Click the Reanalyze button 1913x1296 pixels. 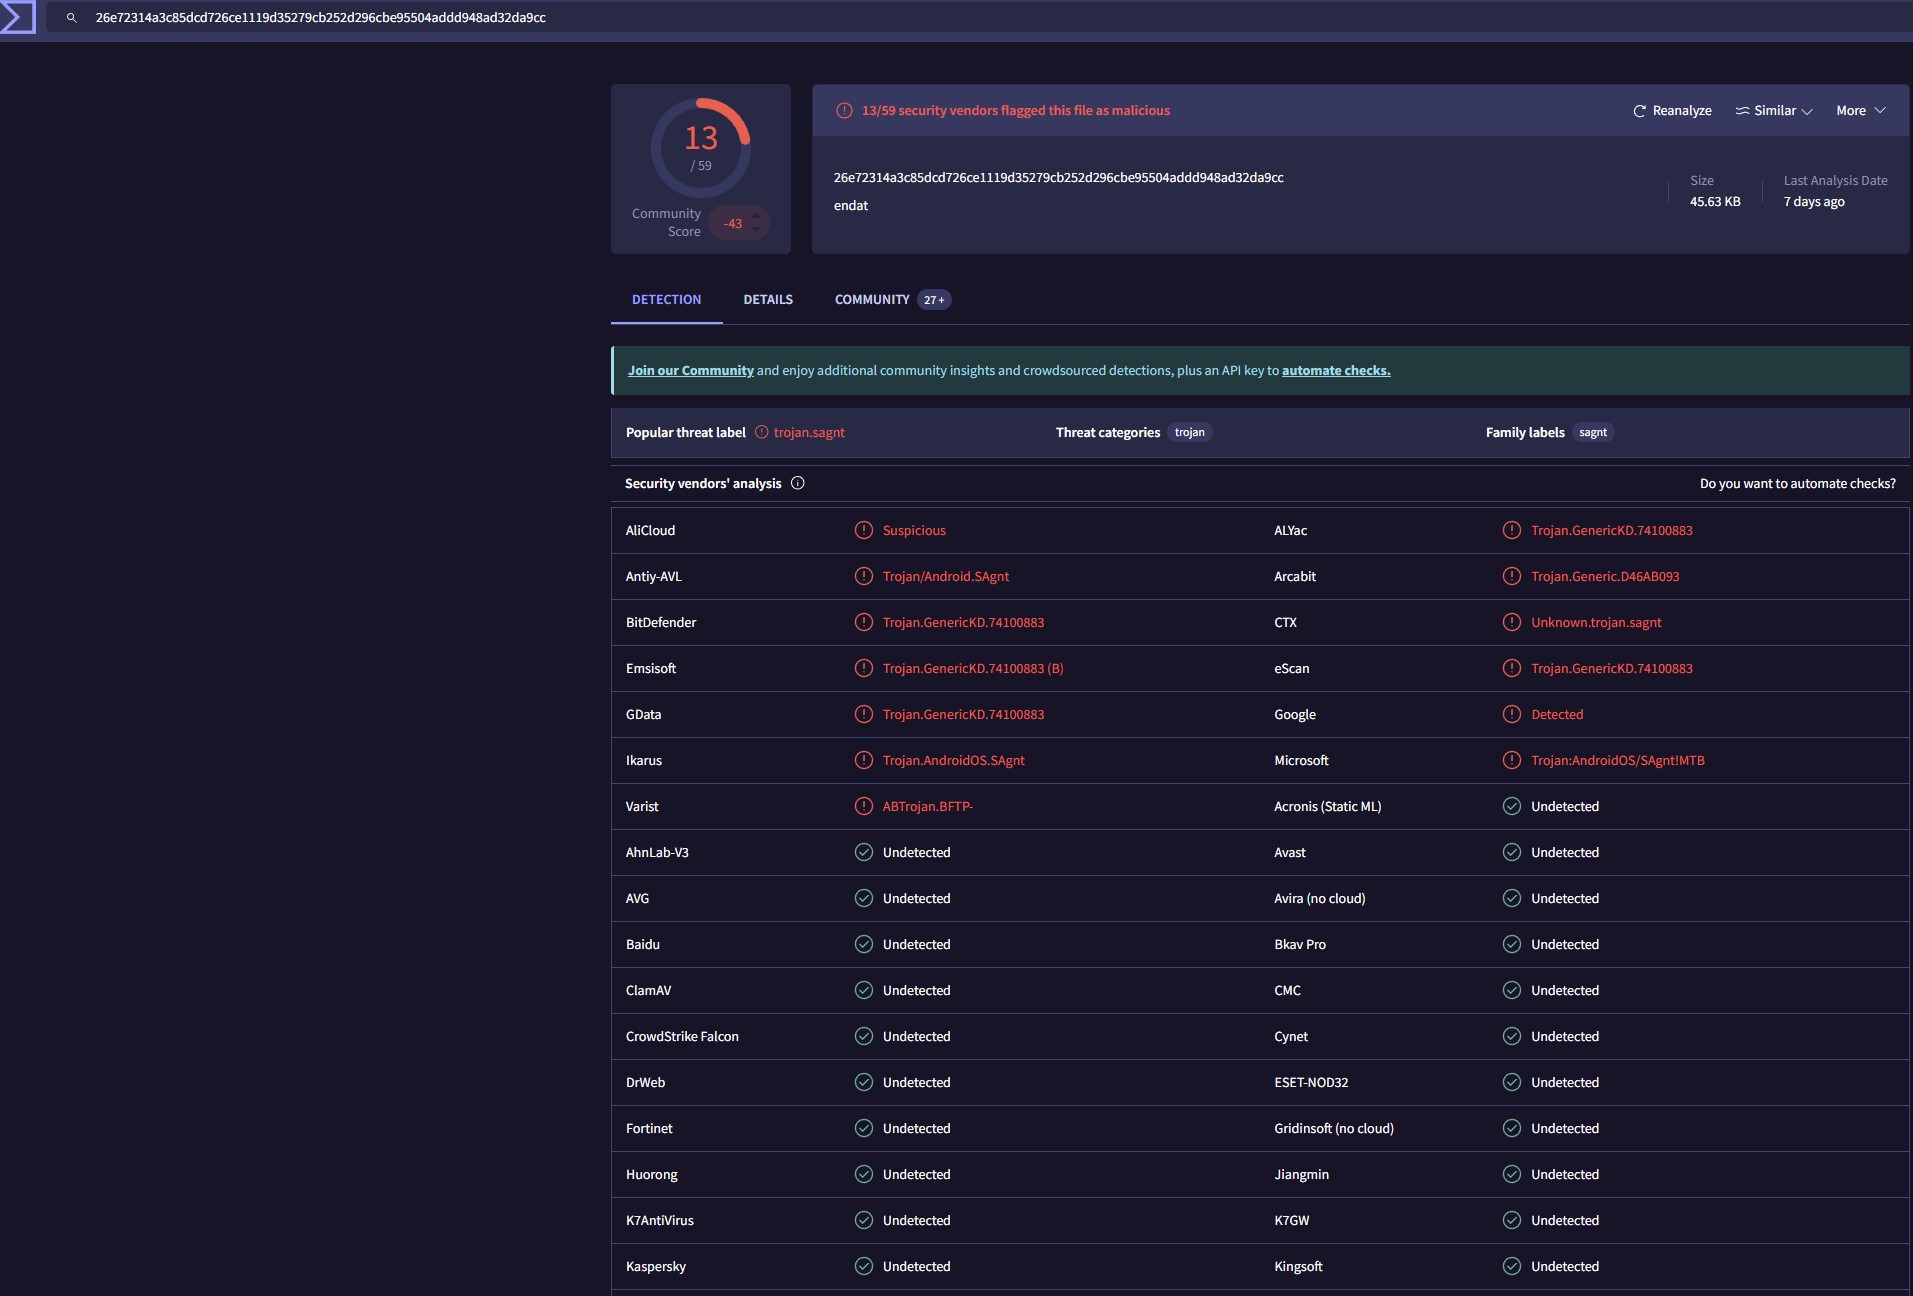click(1672, 111)
